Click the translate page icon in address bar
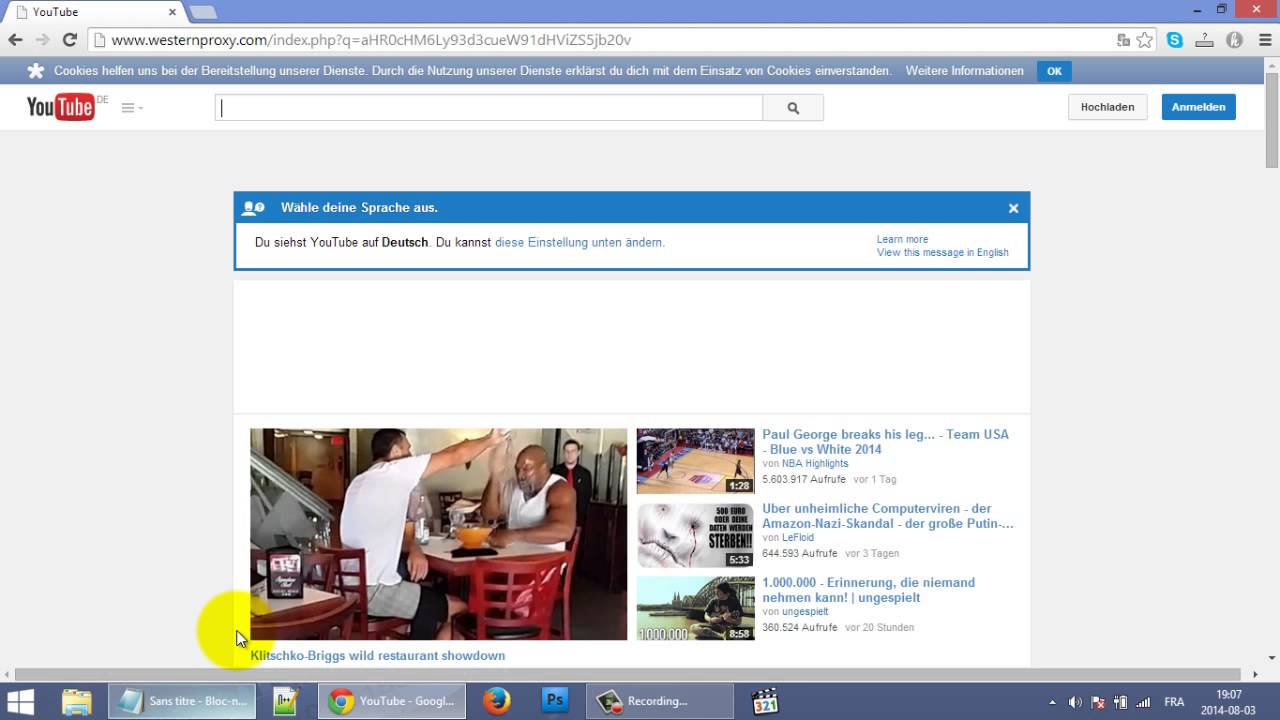Image resolution: width=1280 pixels, height=720 pixels. [1123, 40]
